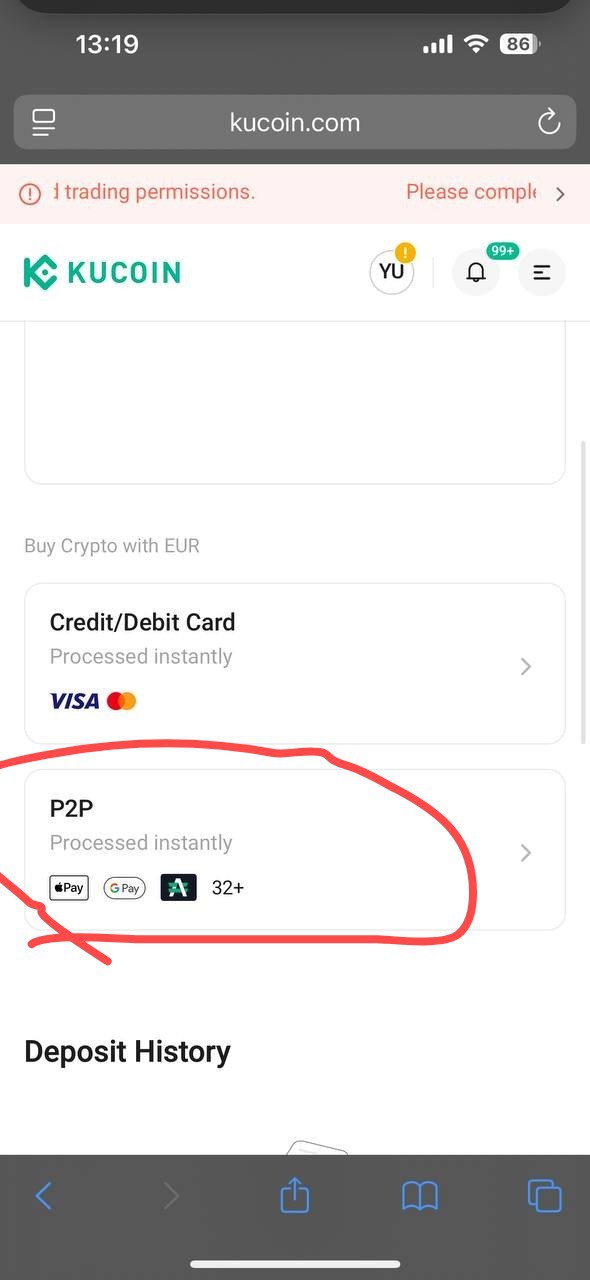Tap the Safari reload icon

coord(548,123)
